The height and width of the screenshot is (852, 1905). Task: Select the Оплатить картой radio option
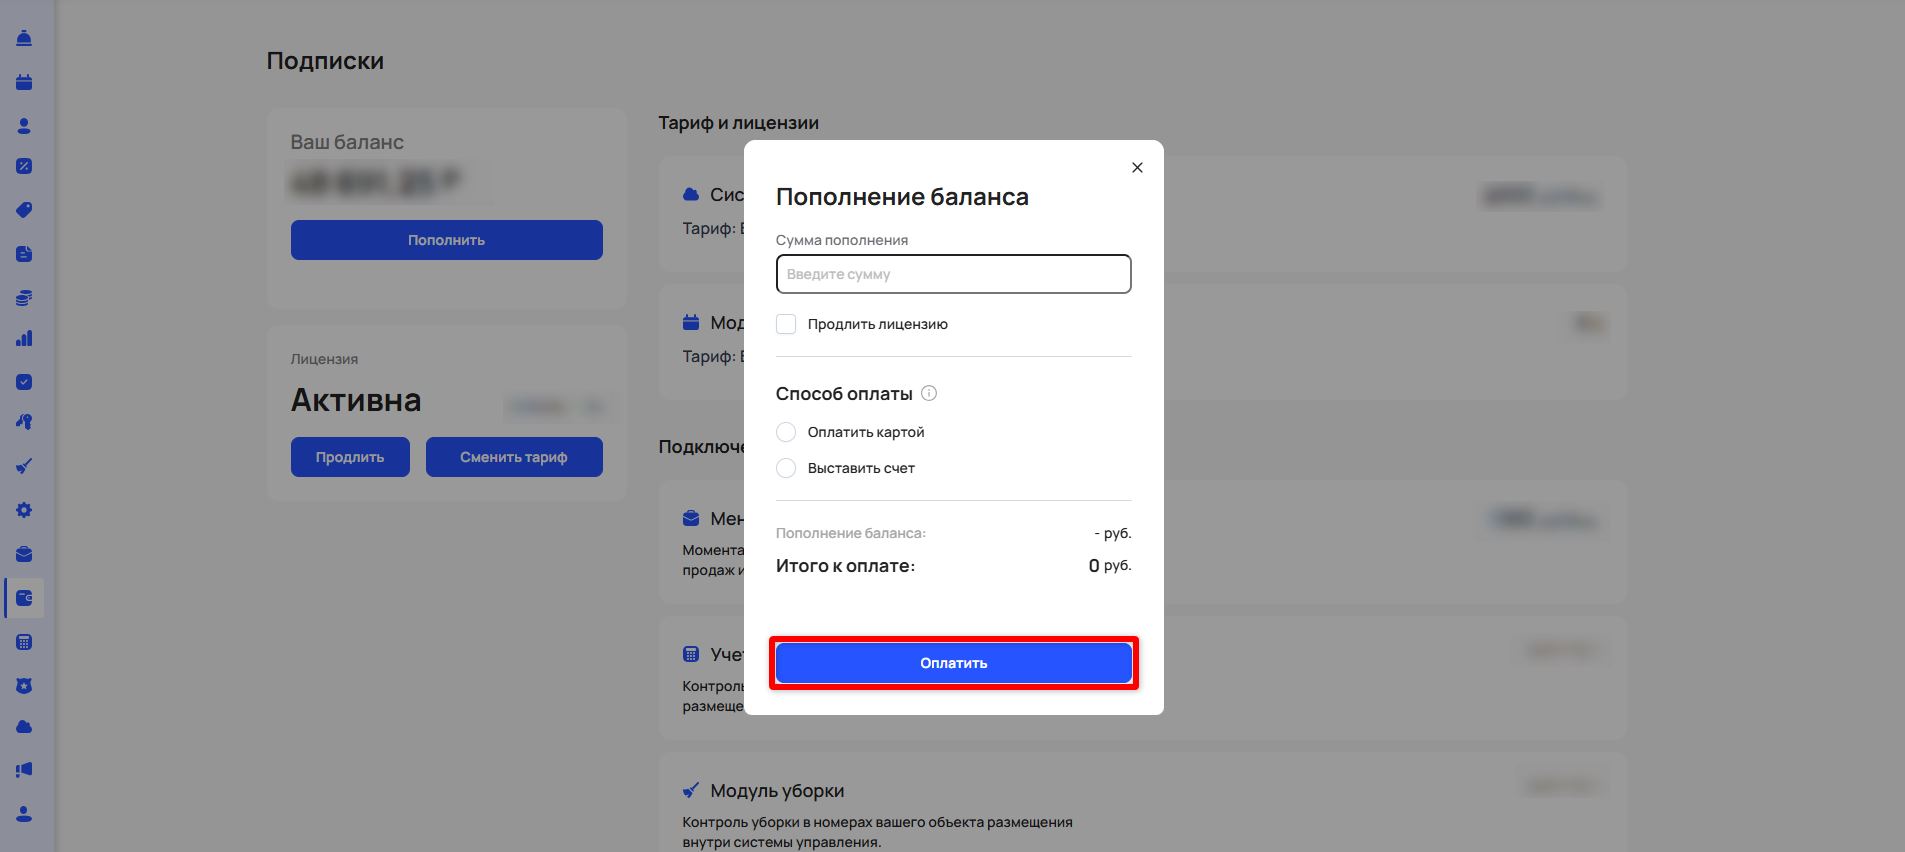[786, 432]
